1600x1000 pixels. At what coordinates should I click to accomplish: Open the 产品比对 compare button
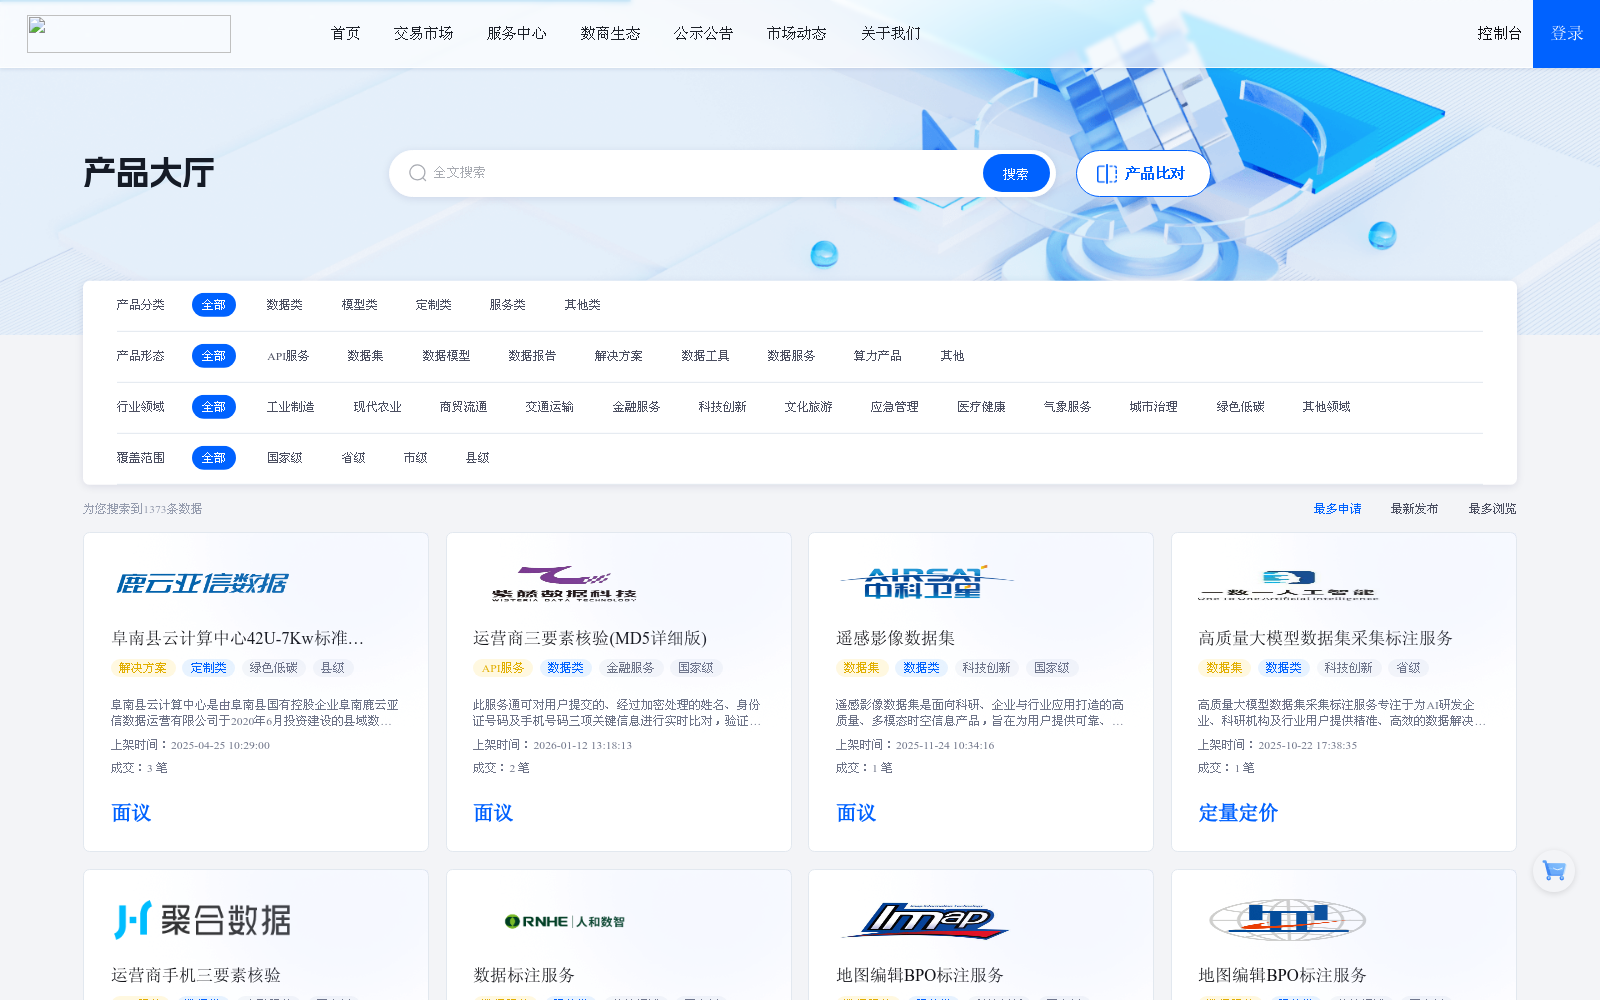[x=1143, y=173]
